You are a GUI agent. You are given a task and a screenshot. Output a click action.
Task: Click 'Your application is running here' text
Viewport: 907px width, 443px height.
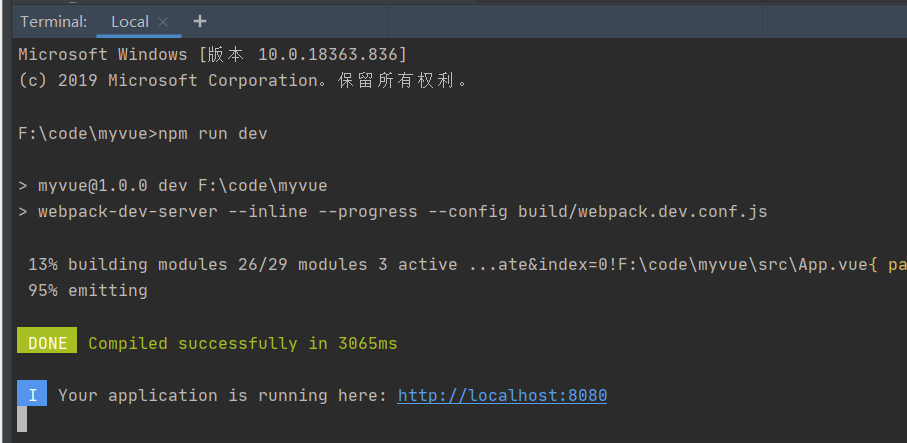(x=222, y=395)
